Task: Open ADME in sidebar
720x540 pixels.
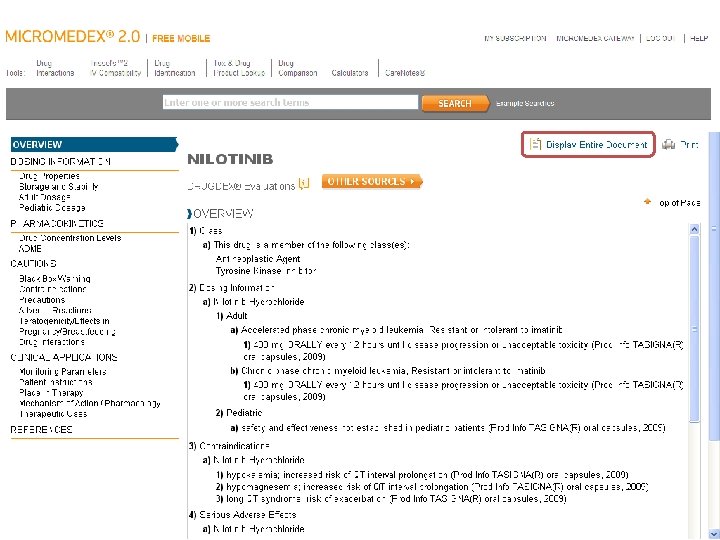Action: pos(30,248)
